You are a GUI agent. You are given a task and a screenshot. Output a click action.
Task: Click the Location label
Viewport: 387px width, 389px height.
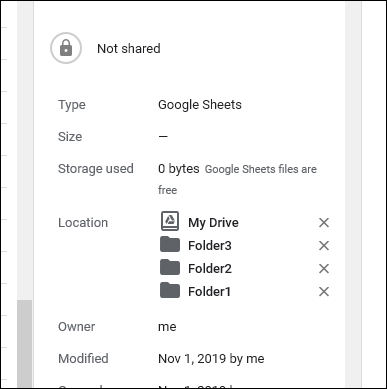coord(83,223)
